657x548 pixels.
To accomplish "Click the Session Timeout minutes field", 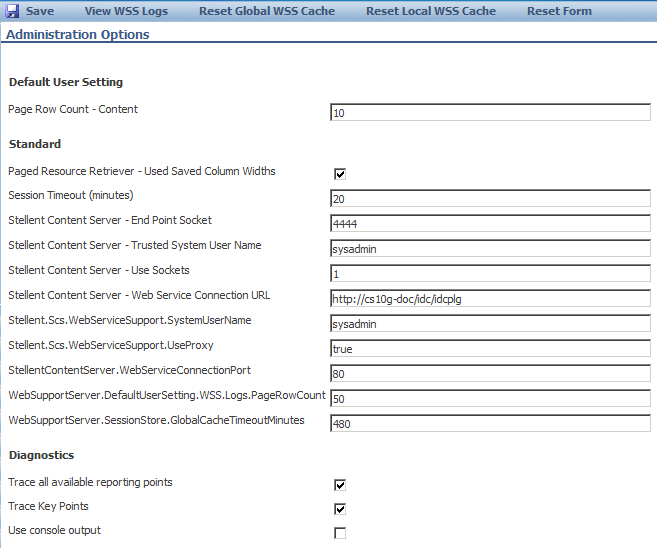I will pos(490,198).
